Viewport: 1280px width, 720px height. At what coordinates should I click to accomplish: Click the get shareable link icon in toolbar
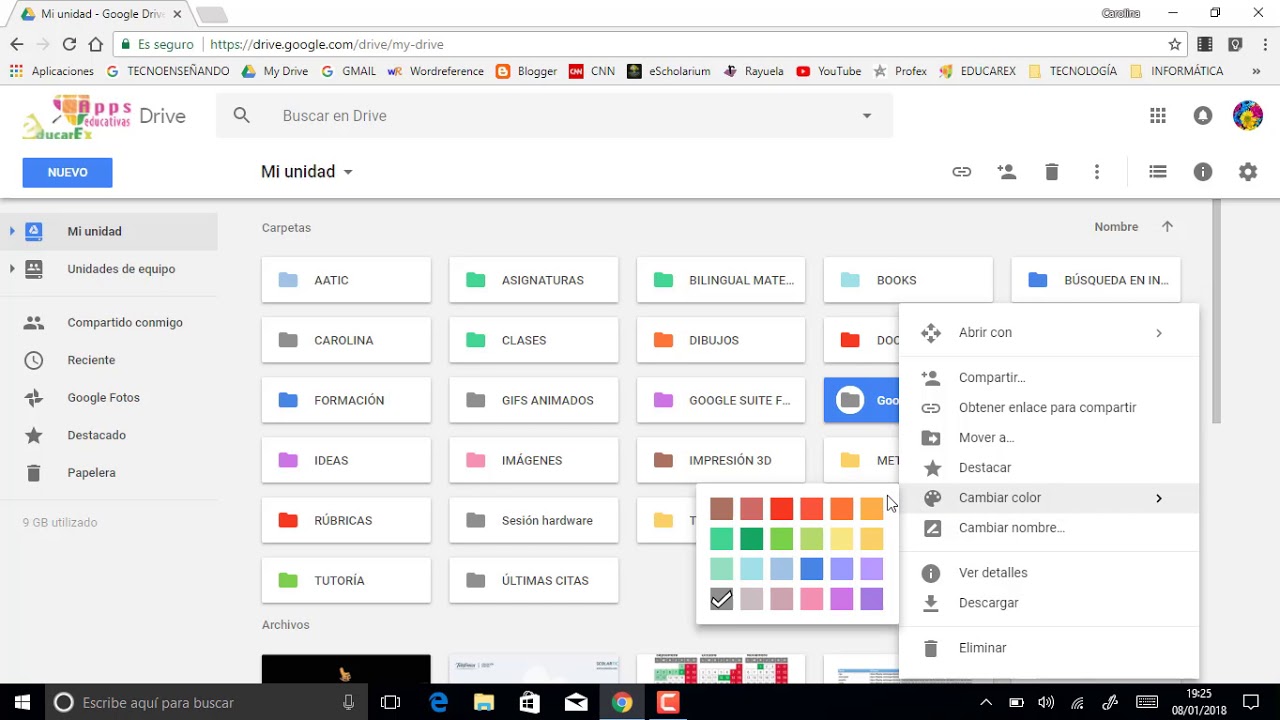click(961, 172)
